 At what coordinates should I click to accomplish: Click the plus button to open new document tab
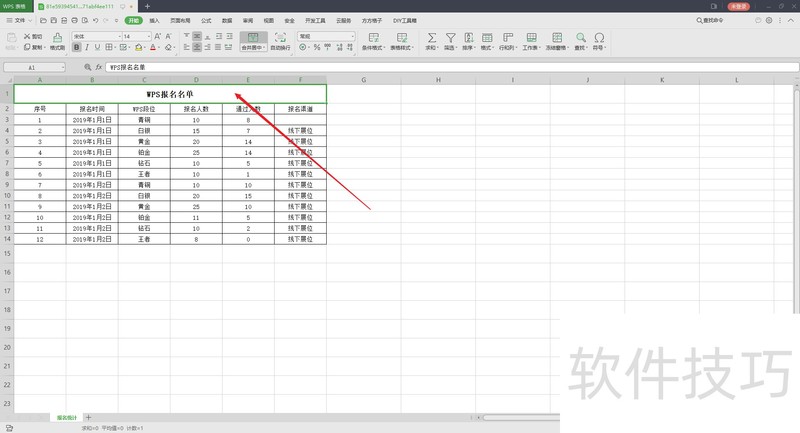pyautogui.click(x=147, y=6)
